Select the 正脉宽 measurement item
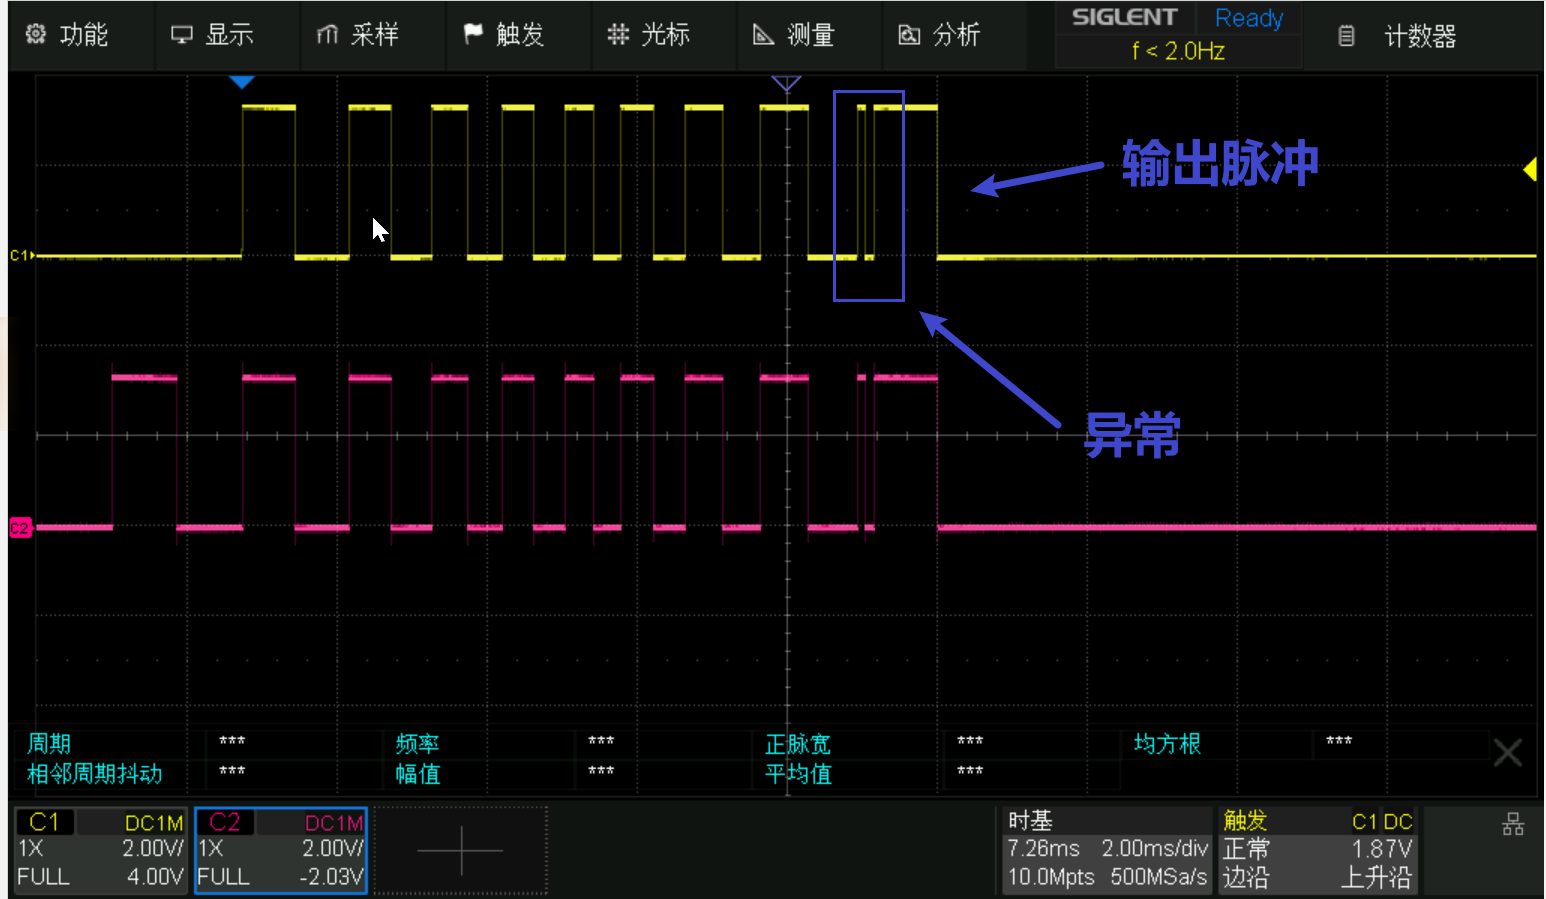The height and width of the screenshot is (899, 1546). pos(798,744)
